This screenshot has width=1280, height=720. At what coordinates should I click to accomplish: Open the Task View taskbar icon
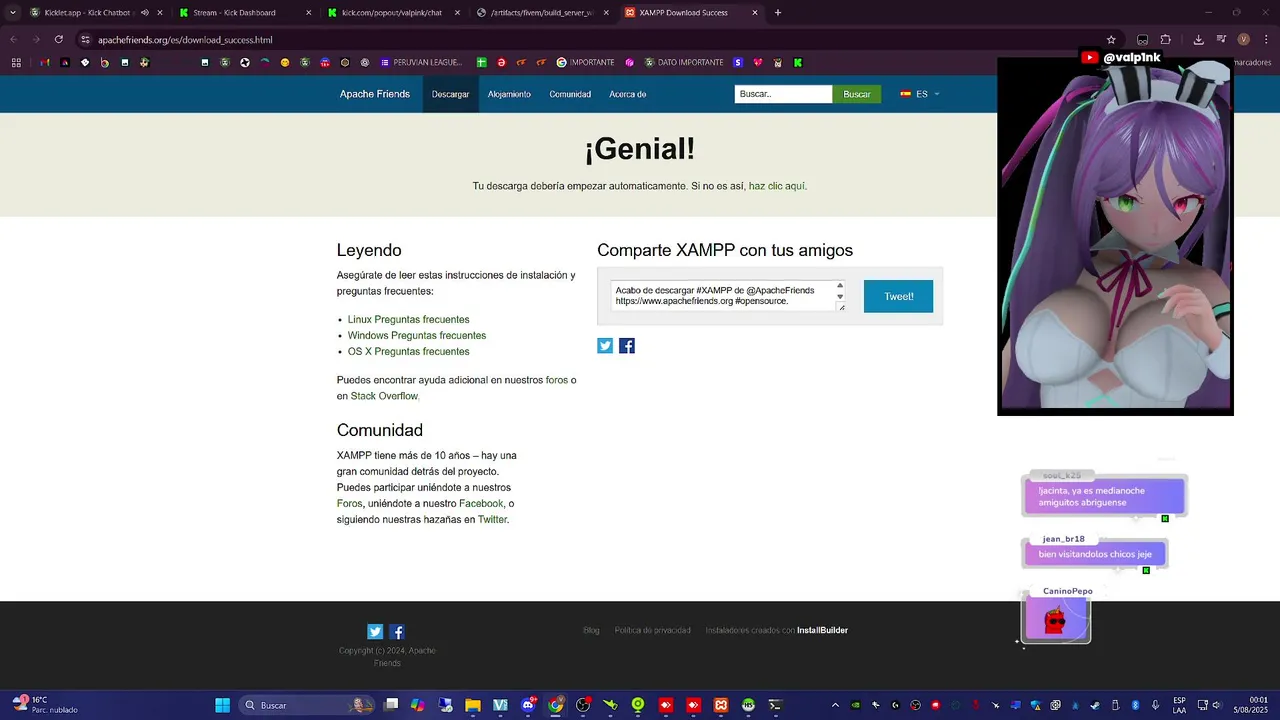tap(391, 705)
